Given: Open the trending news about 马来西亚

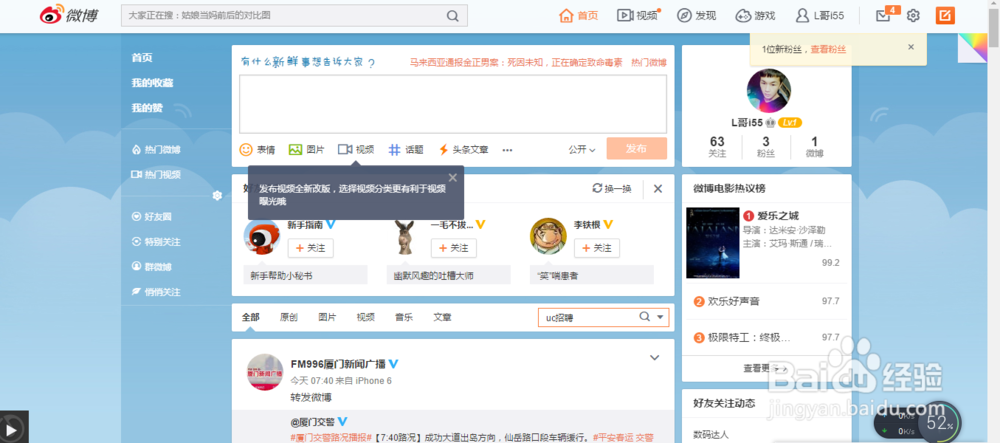Looking at the screenshot, I should tap(515, 62).
